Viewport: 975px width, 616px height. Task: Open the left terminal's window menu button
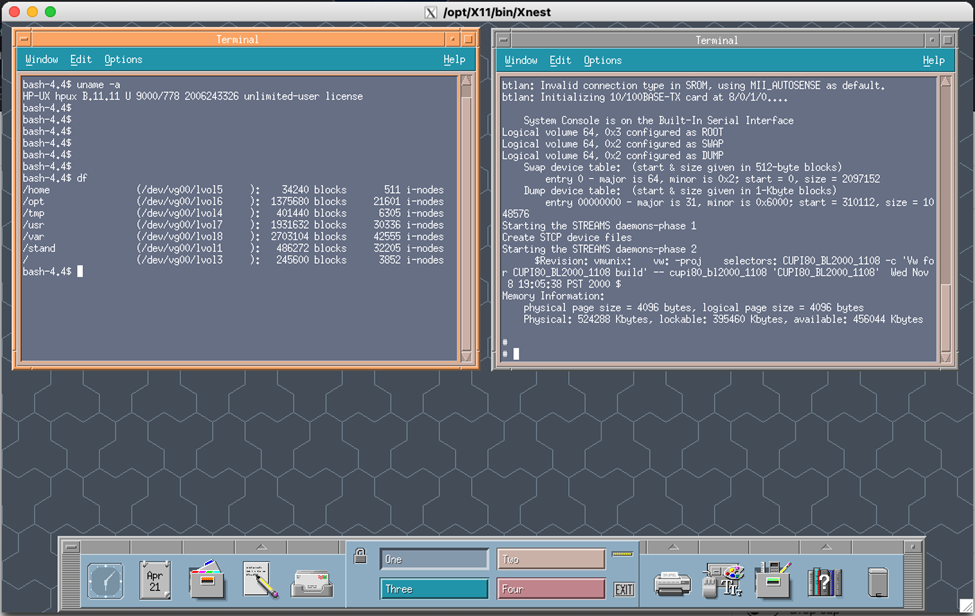coord(25,39)
